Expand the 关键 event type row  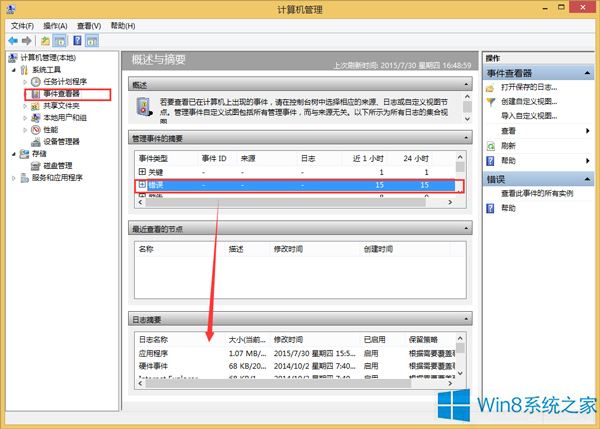142,171
